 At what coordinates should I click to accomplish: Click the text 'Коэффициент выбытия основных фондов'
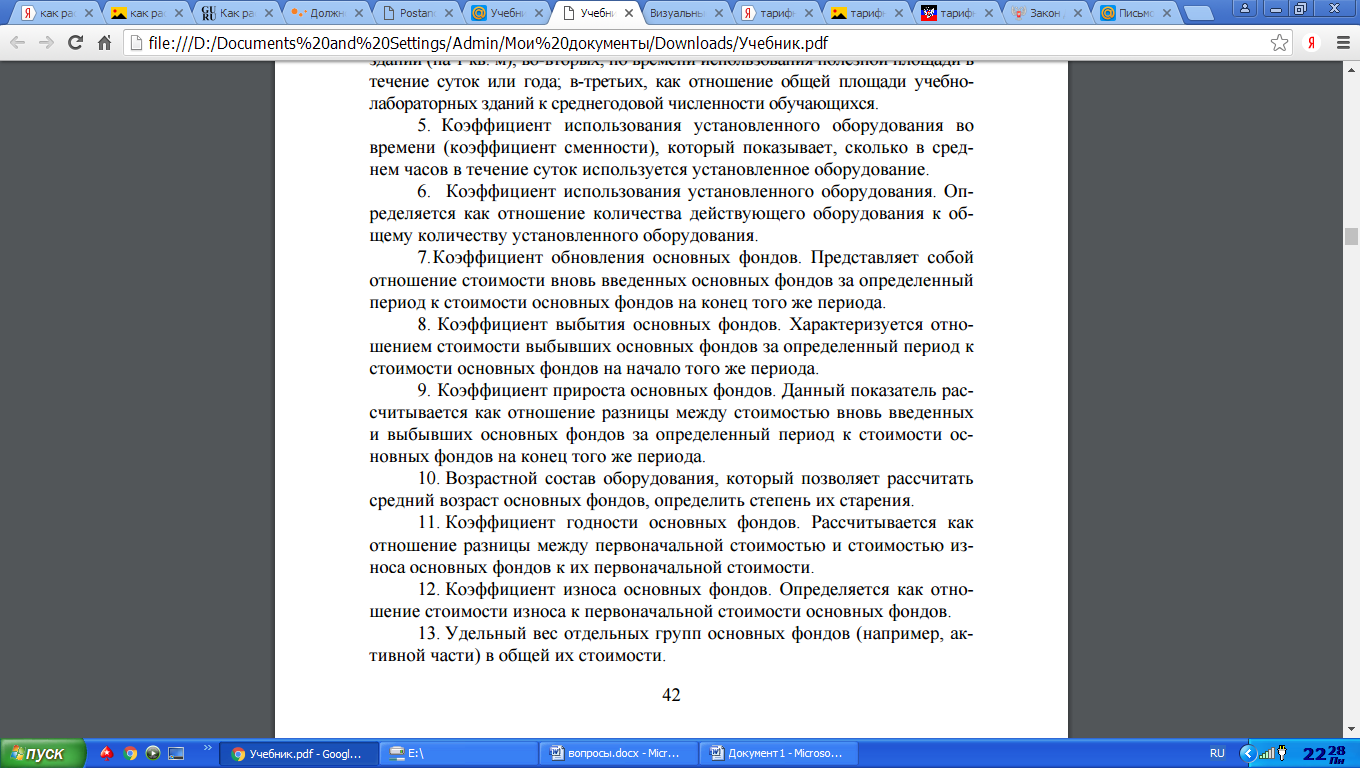point(610,324)
